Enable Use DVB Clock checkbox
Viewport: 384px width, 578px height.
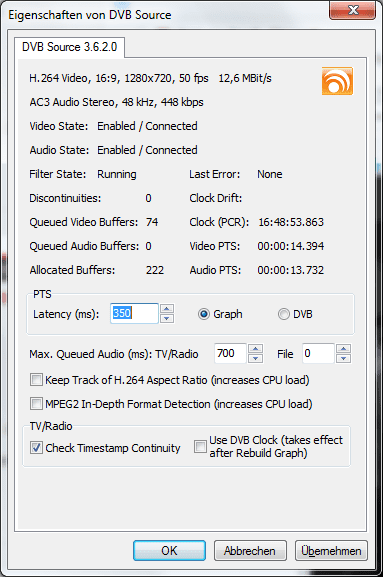(200, 446)
